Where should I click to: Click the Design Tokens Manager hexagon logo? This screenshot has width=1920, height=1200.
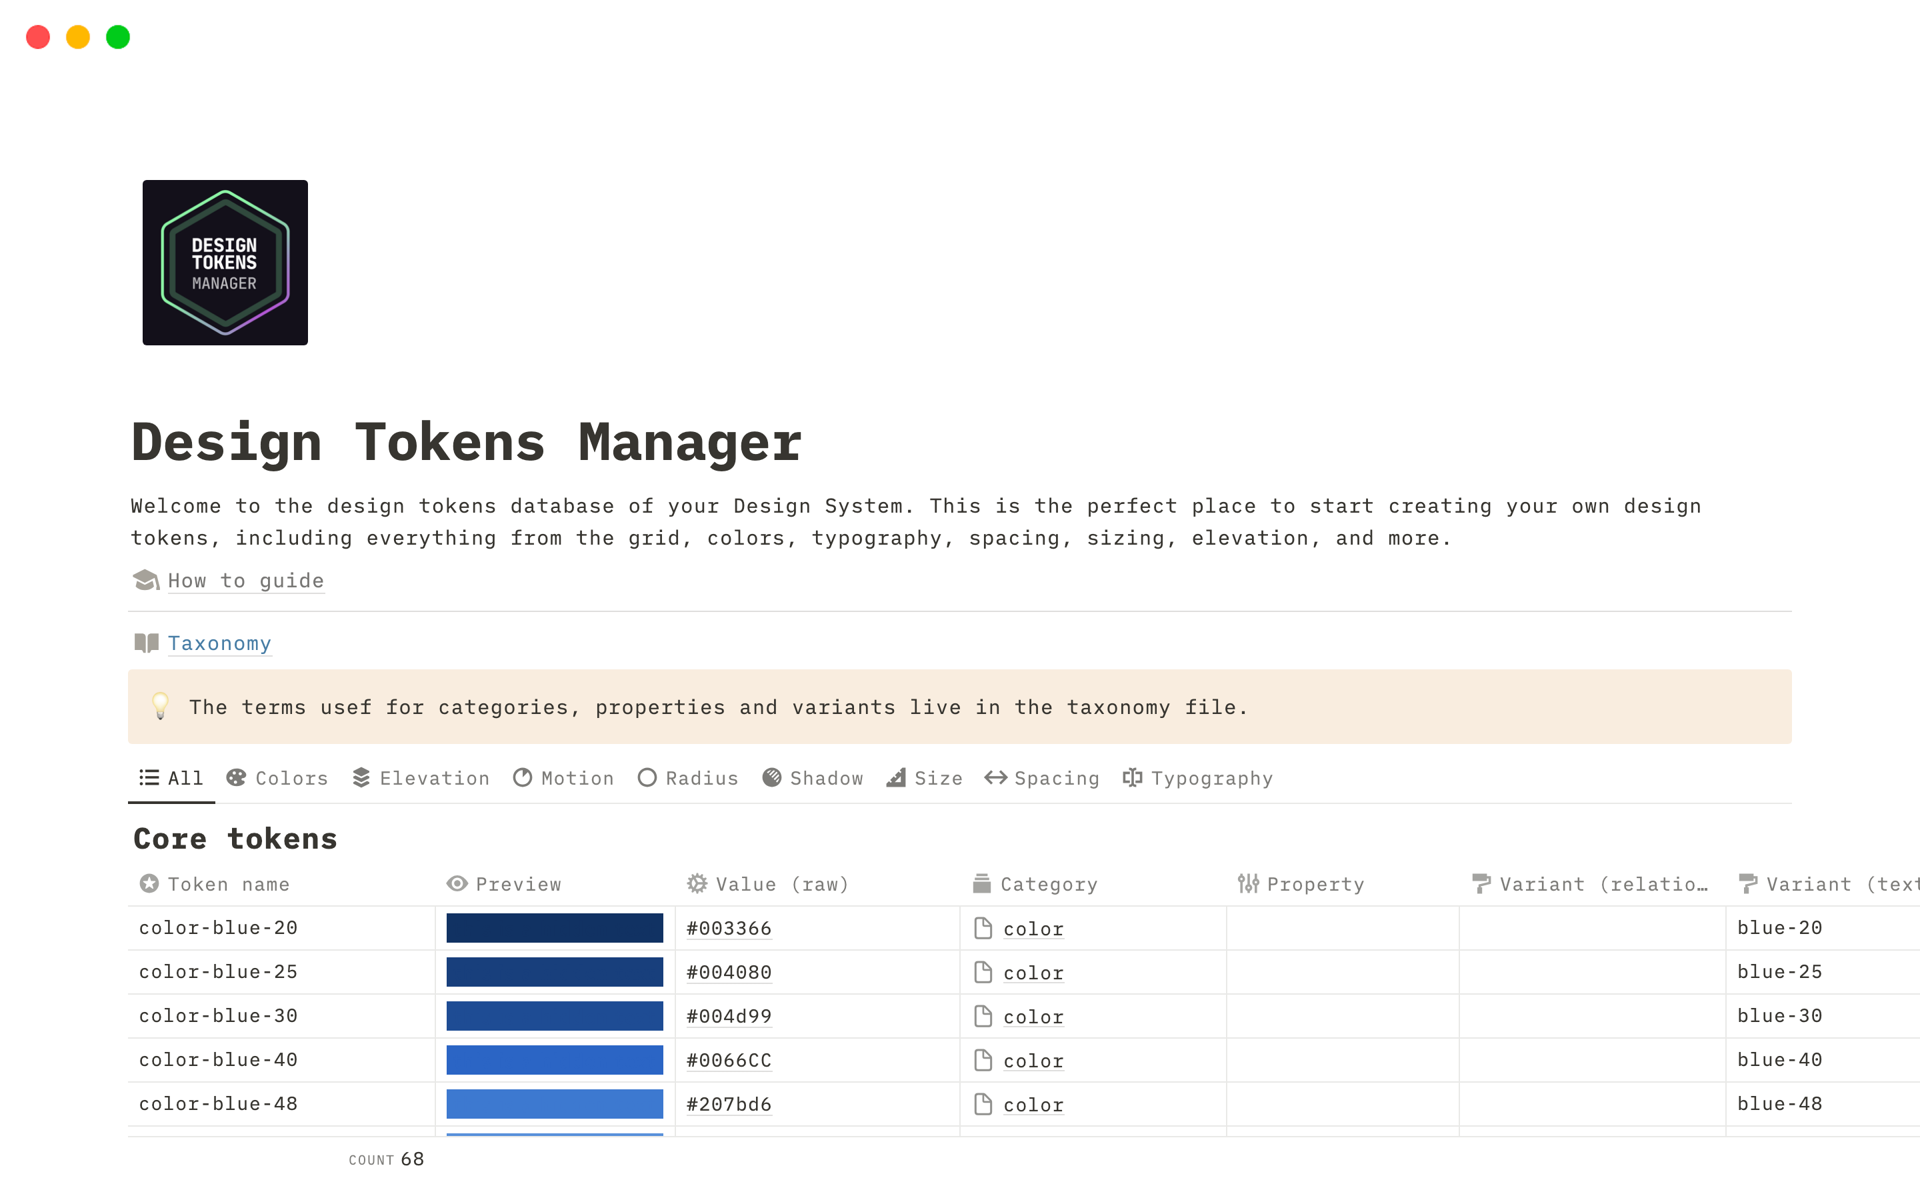pos(225,262)
